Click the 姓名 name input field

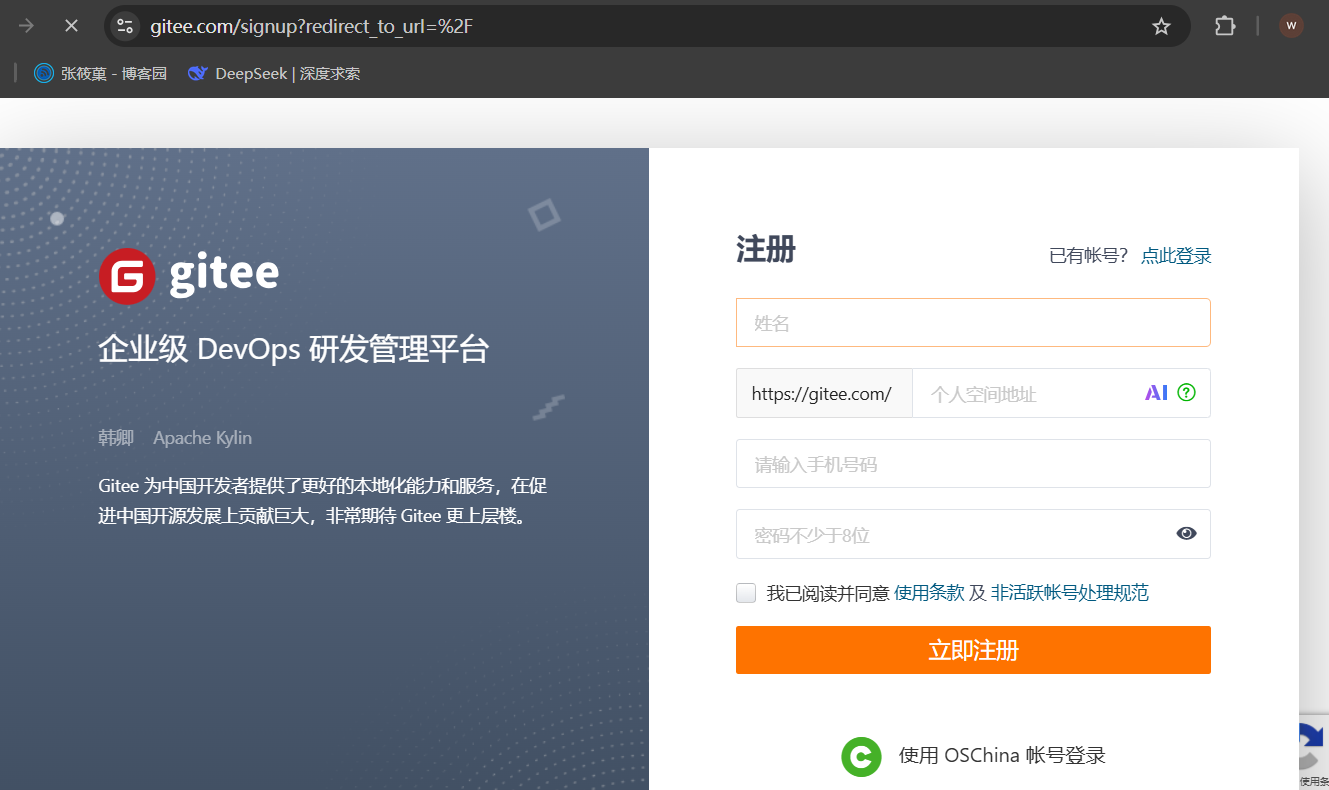coord(973,323)
